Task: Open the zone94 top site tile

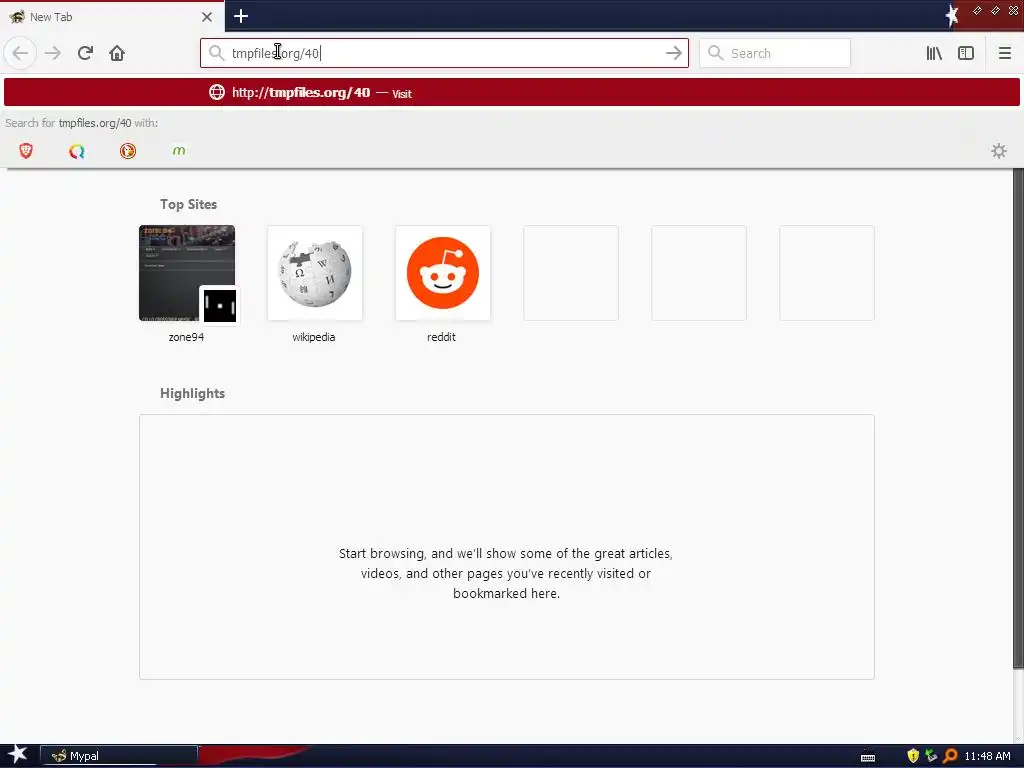Action: [x=187, y=273]
